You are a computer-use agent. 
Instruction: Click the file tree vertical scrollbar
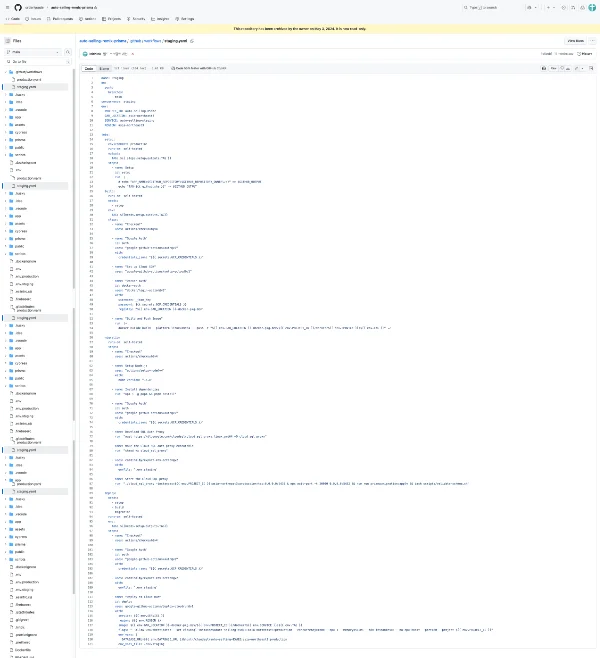point(74,178)
